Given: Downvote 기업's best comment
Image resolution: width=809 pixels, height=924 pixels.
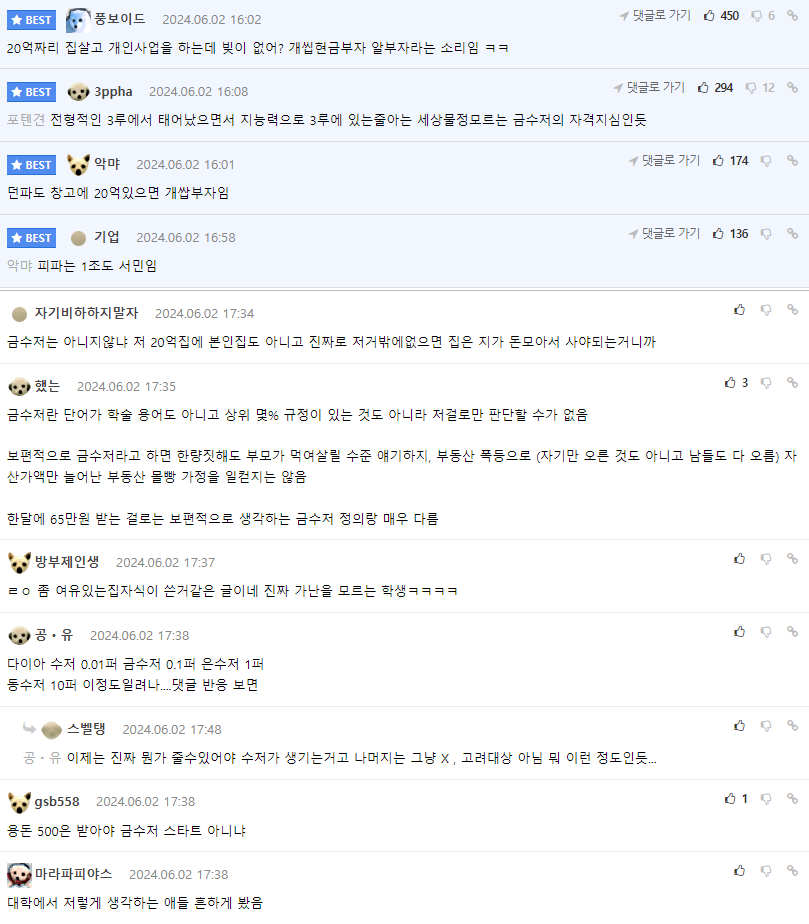Looking at the screenshot, I should point(766,234).
